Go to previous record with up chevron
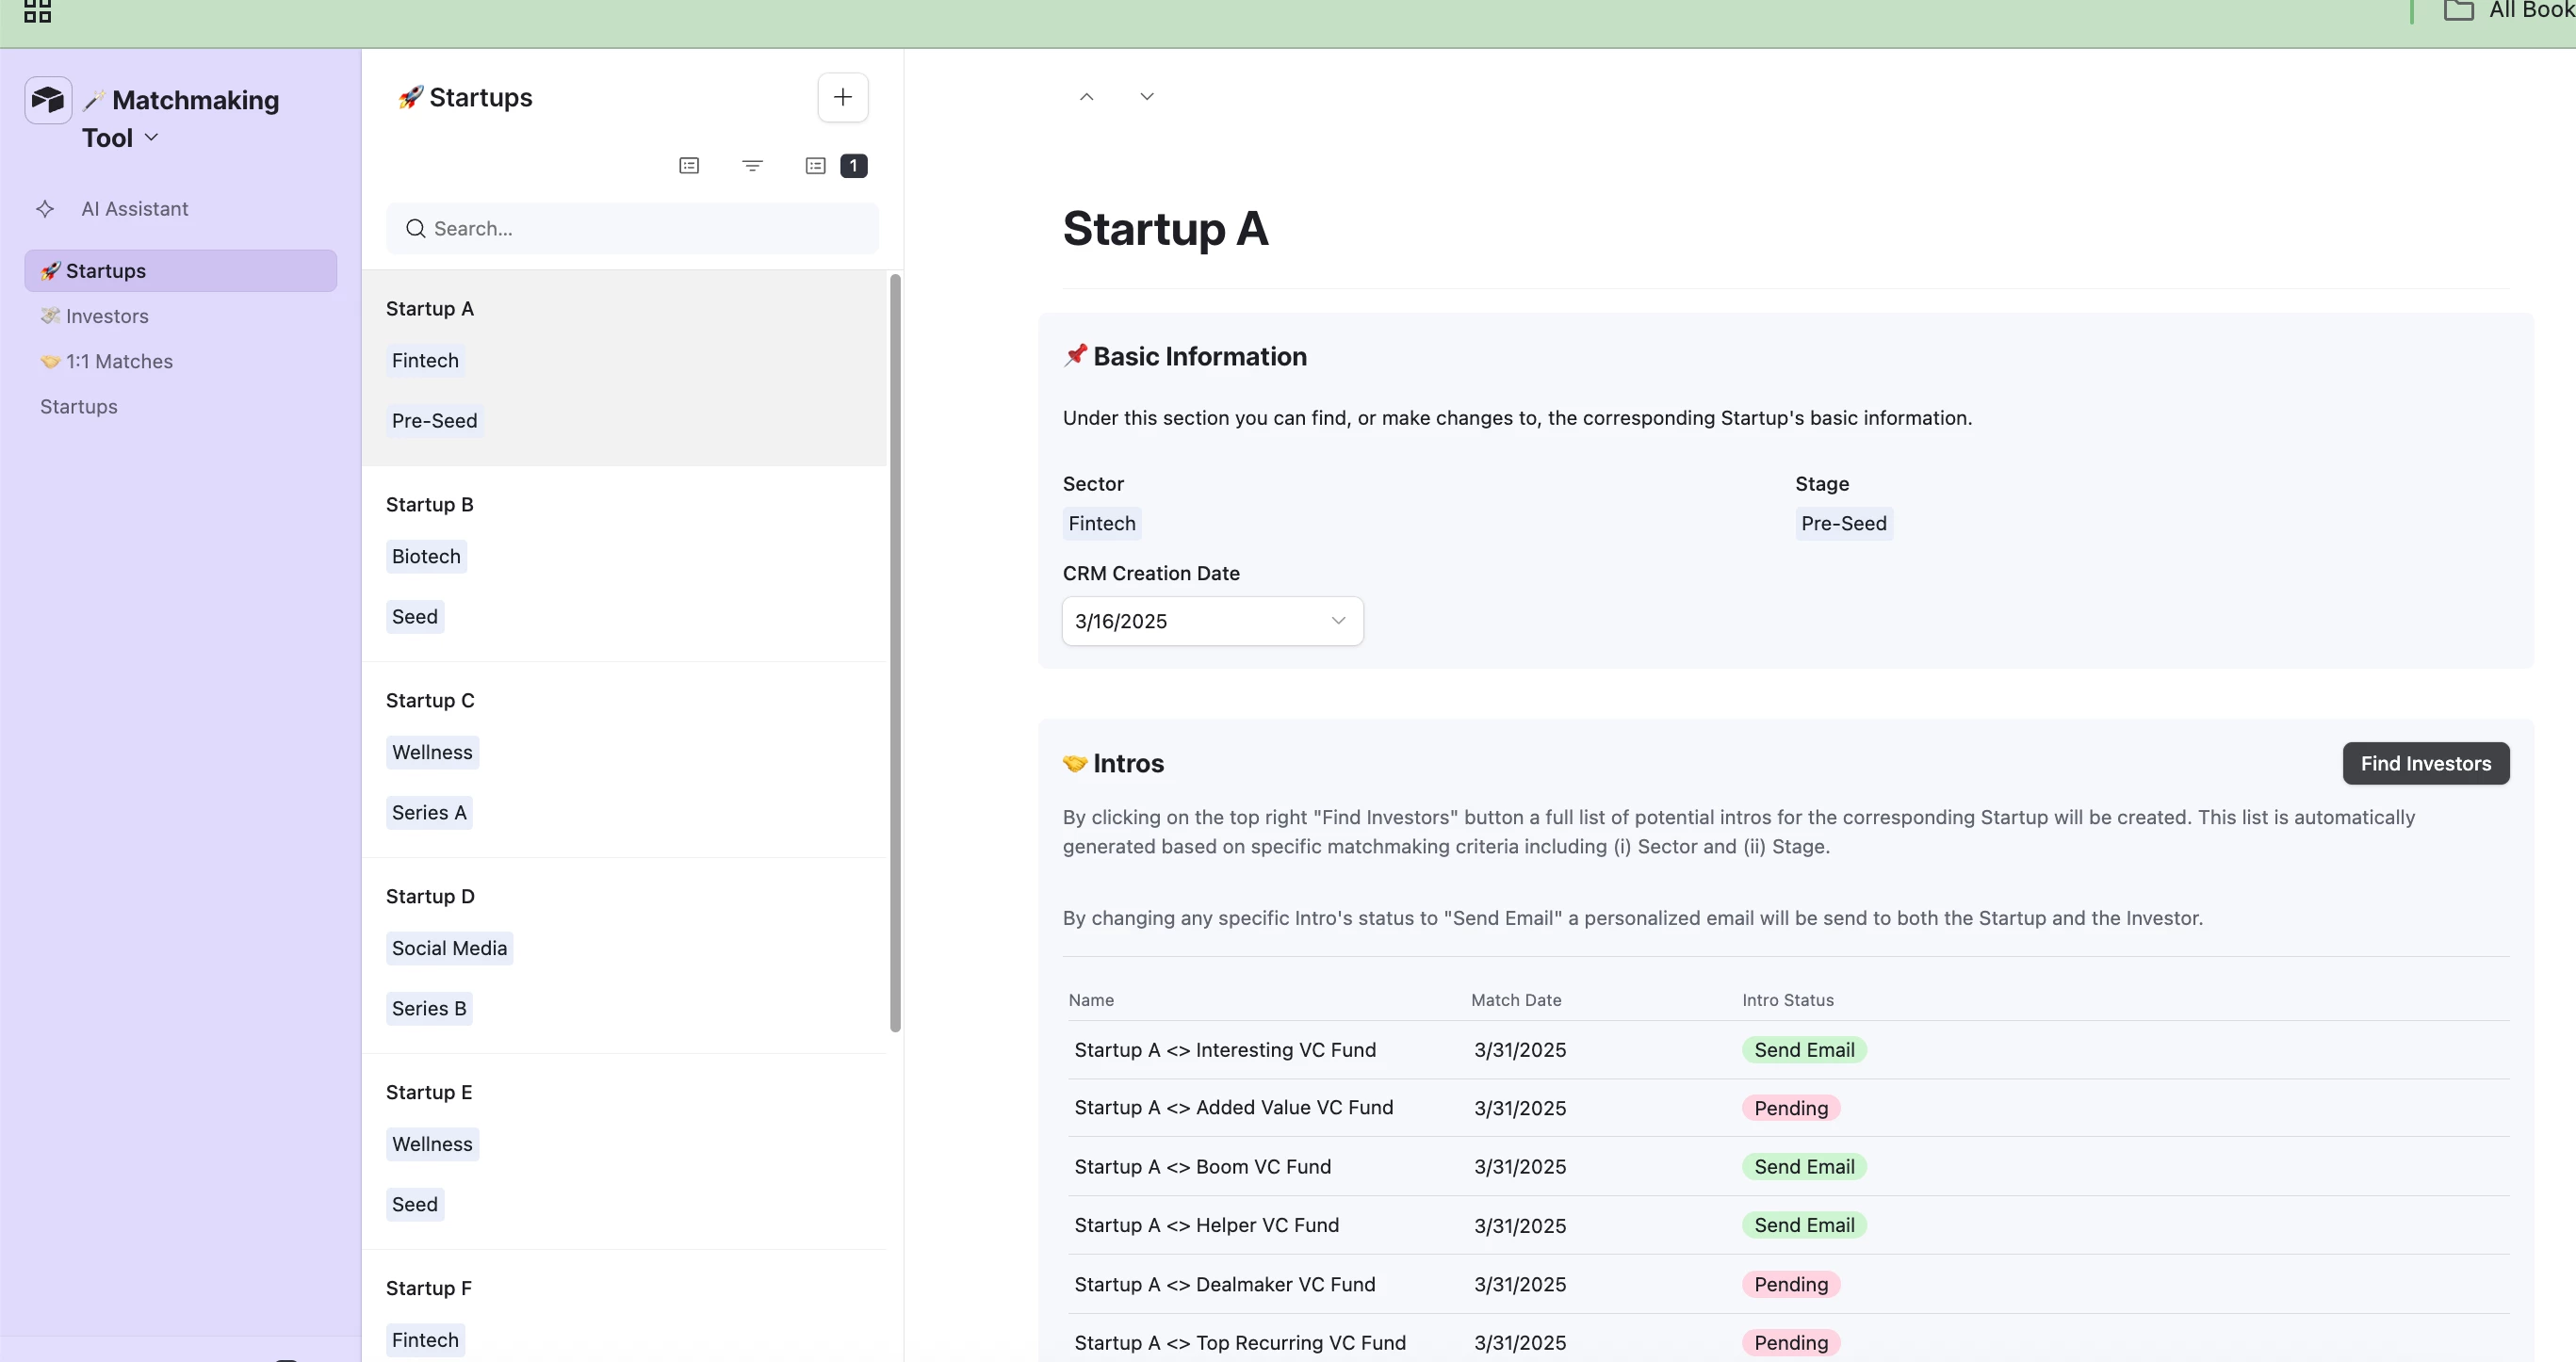This screenshot has height=1362, width=2576. click(1087, 97)
